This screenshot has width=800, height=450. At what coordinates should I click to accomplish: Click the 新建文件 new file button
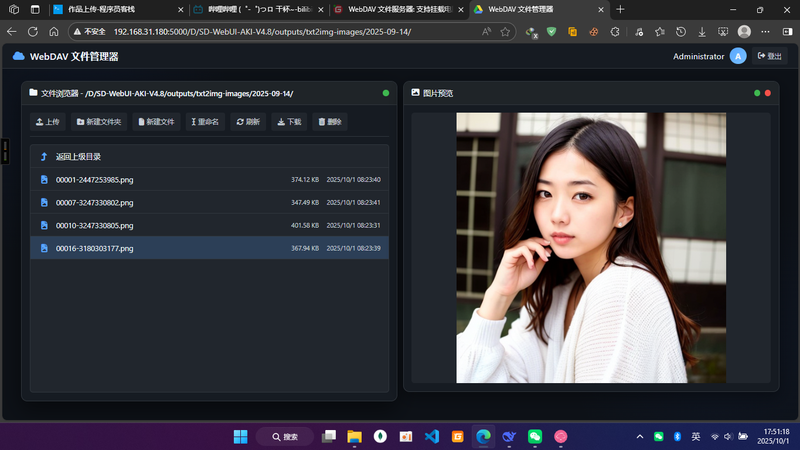coord(157,122)
